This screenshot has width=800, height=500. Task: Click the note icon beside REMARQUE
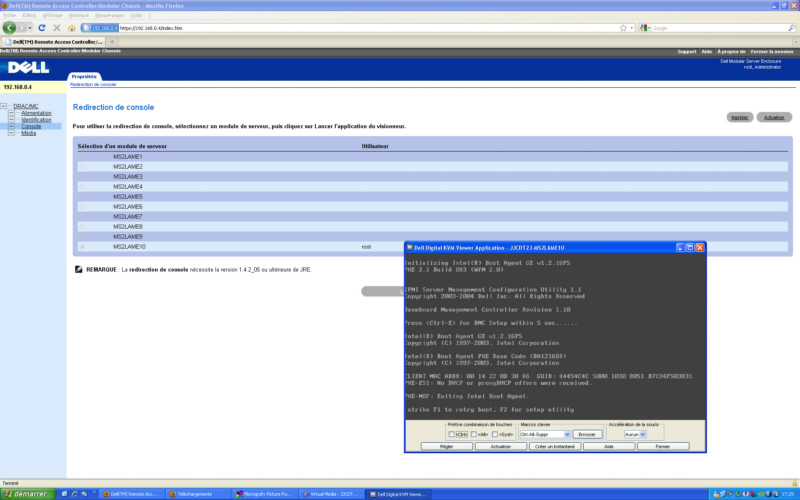tap(79, 269)
